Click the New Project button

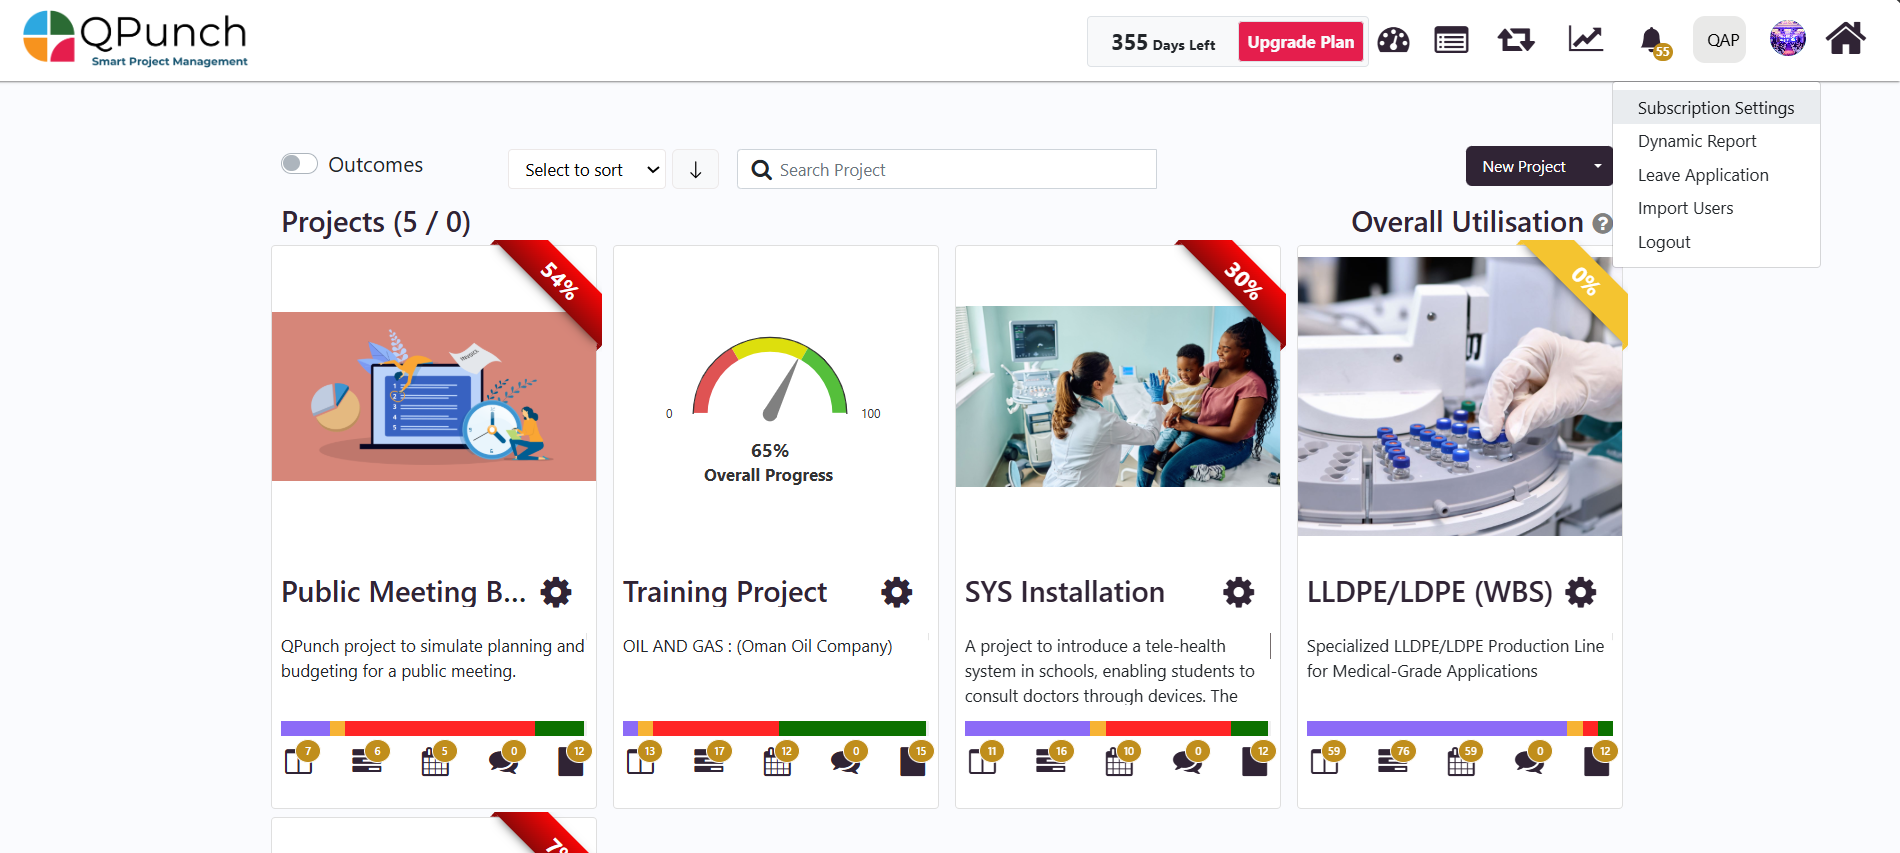point(1523,166)
